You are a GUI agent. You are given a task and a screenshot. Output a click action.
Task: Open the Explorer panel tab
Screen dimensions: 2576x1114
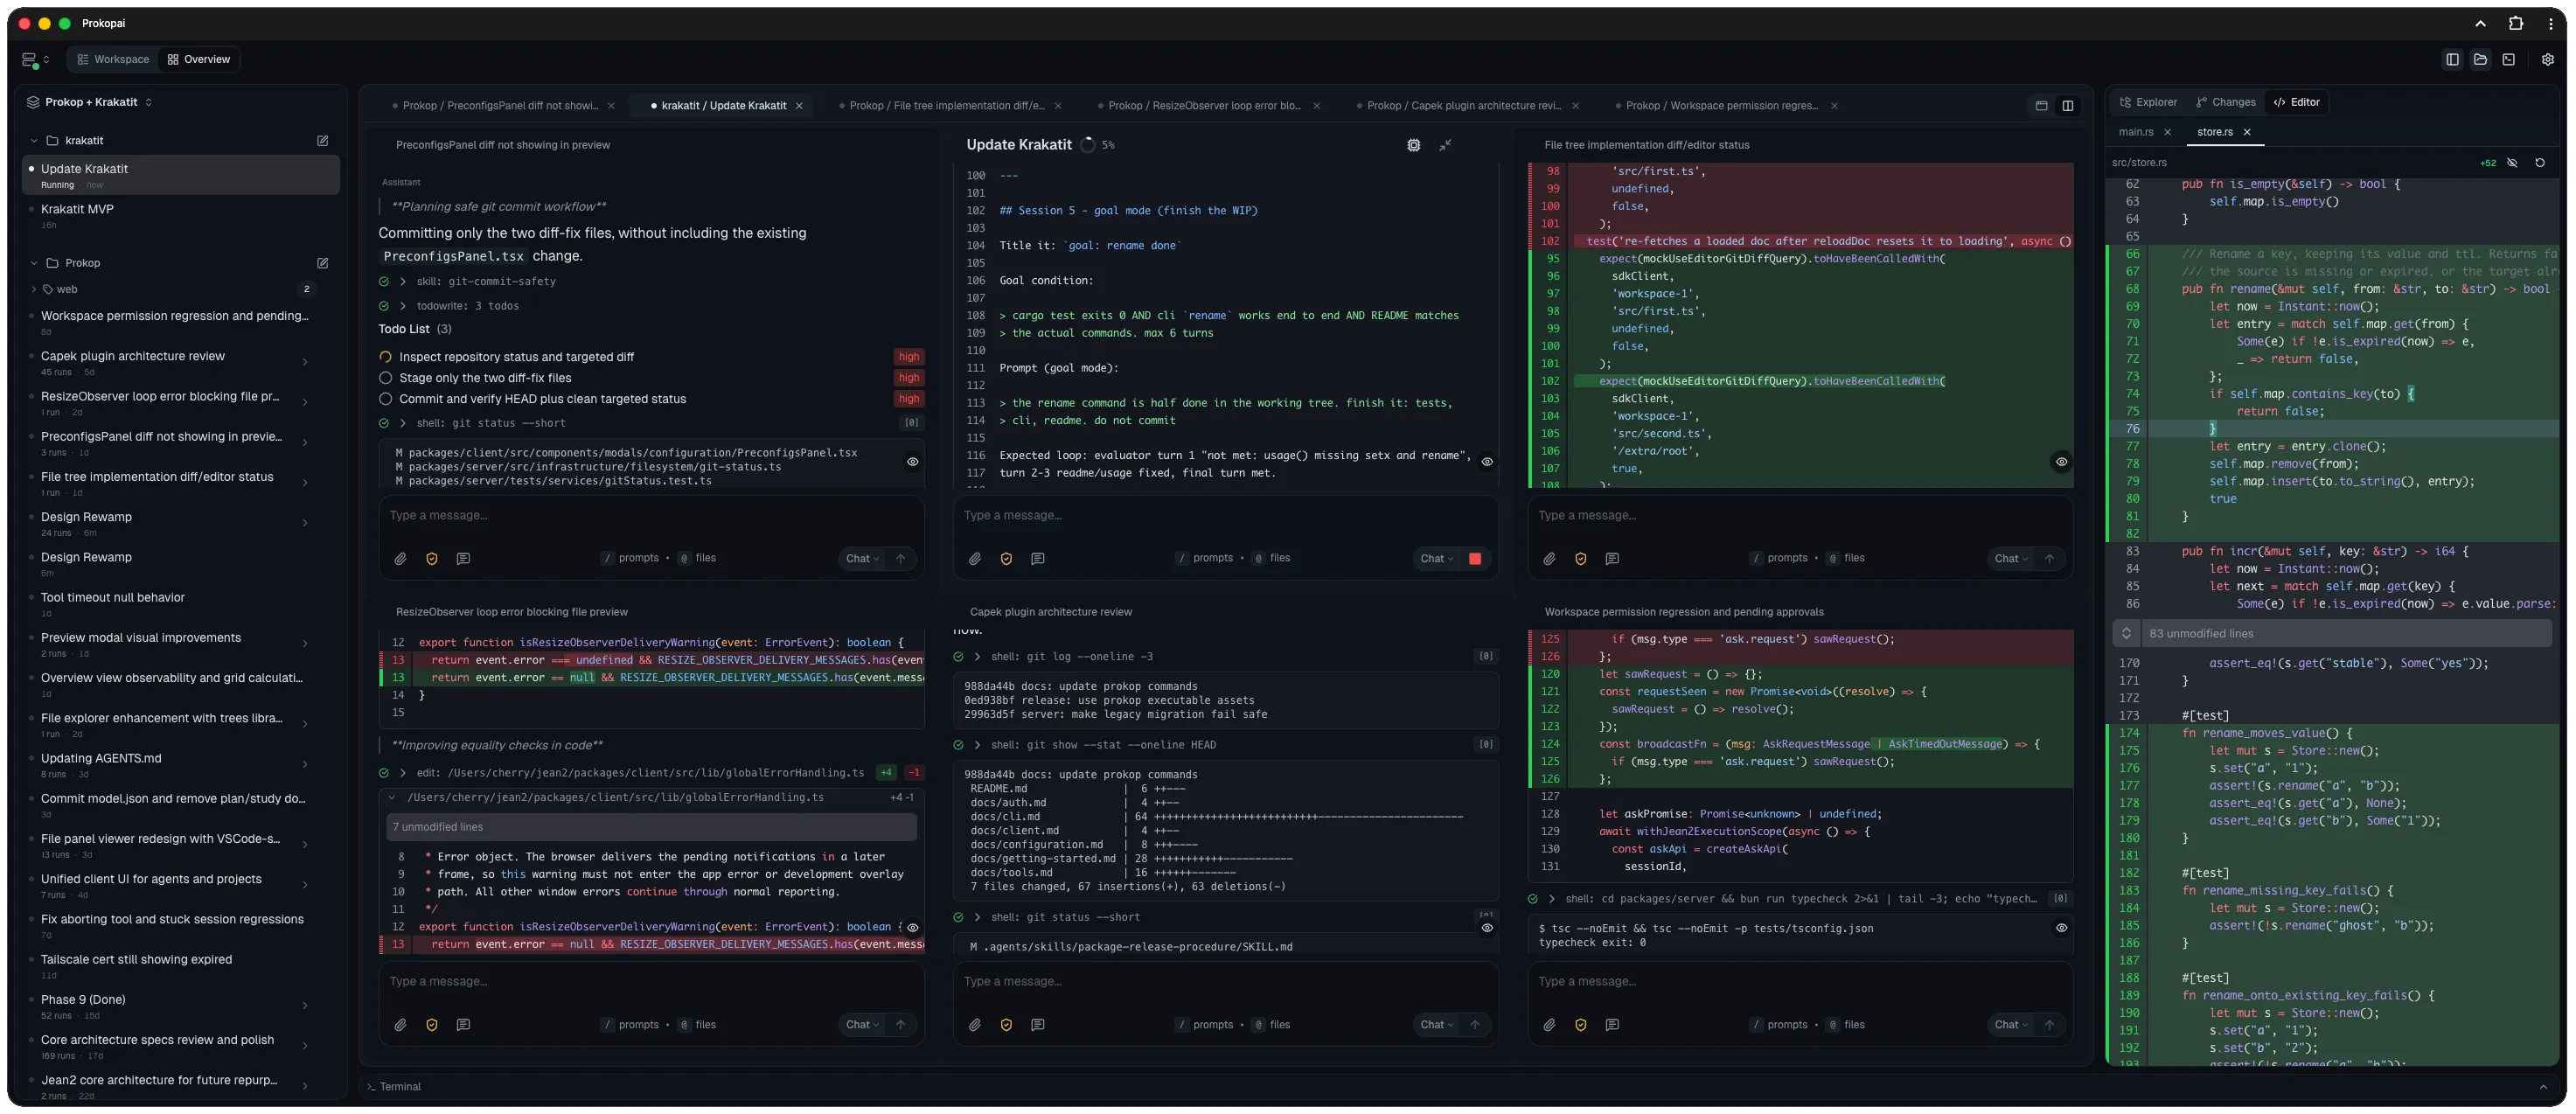pos(2148,102)
